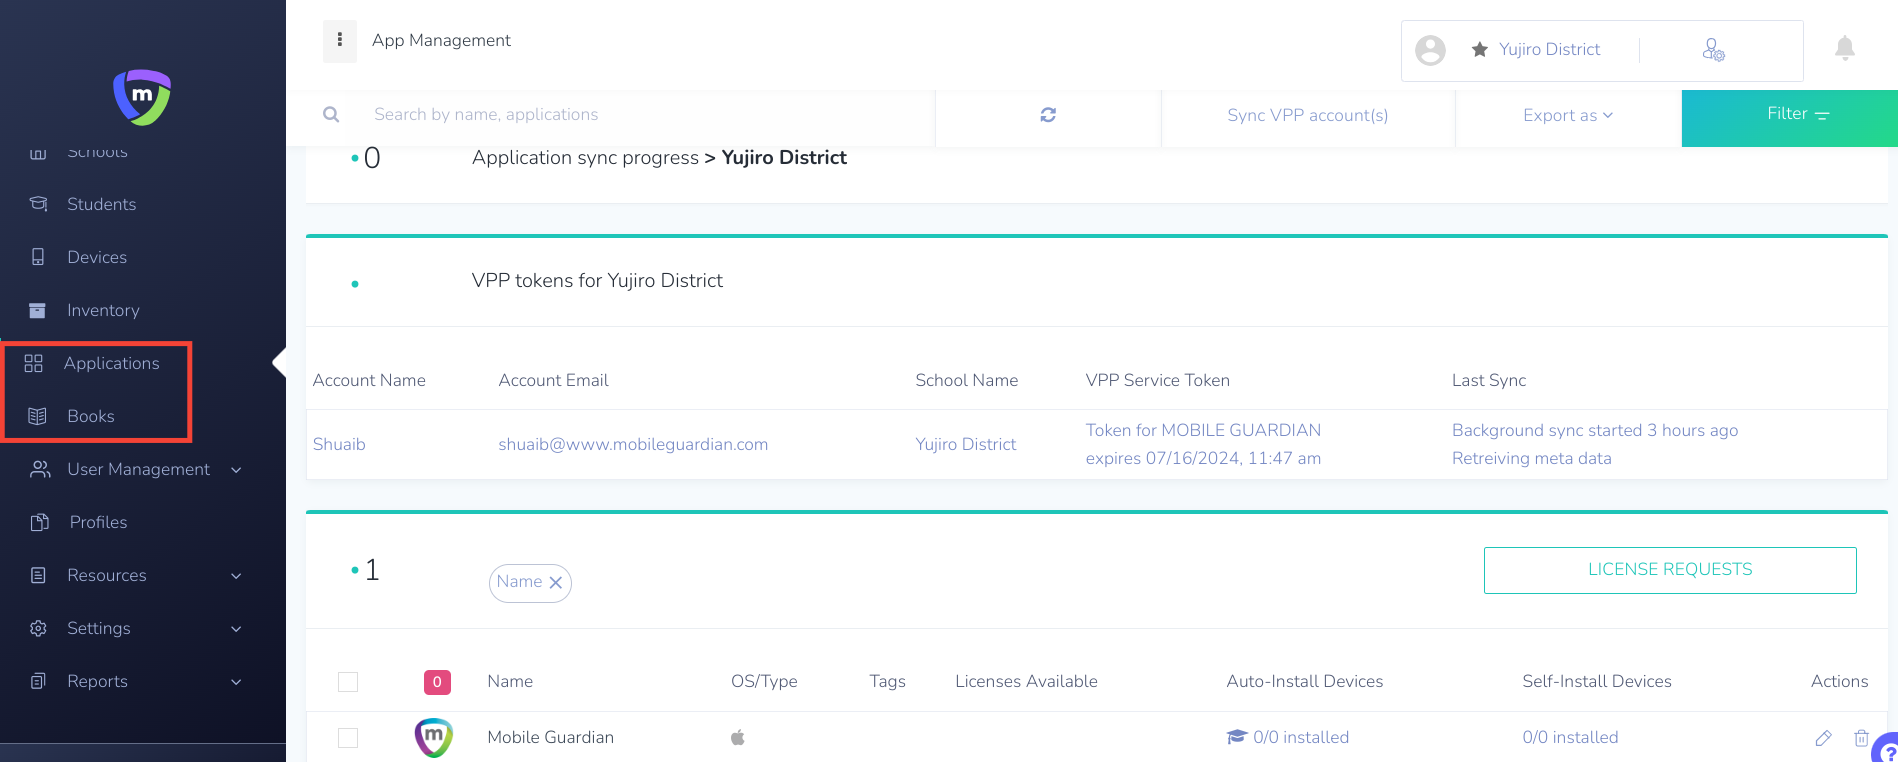
Task: Click the shuaib@www.mobileguardian.com email link
Action: 633,444
